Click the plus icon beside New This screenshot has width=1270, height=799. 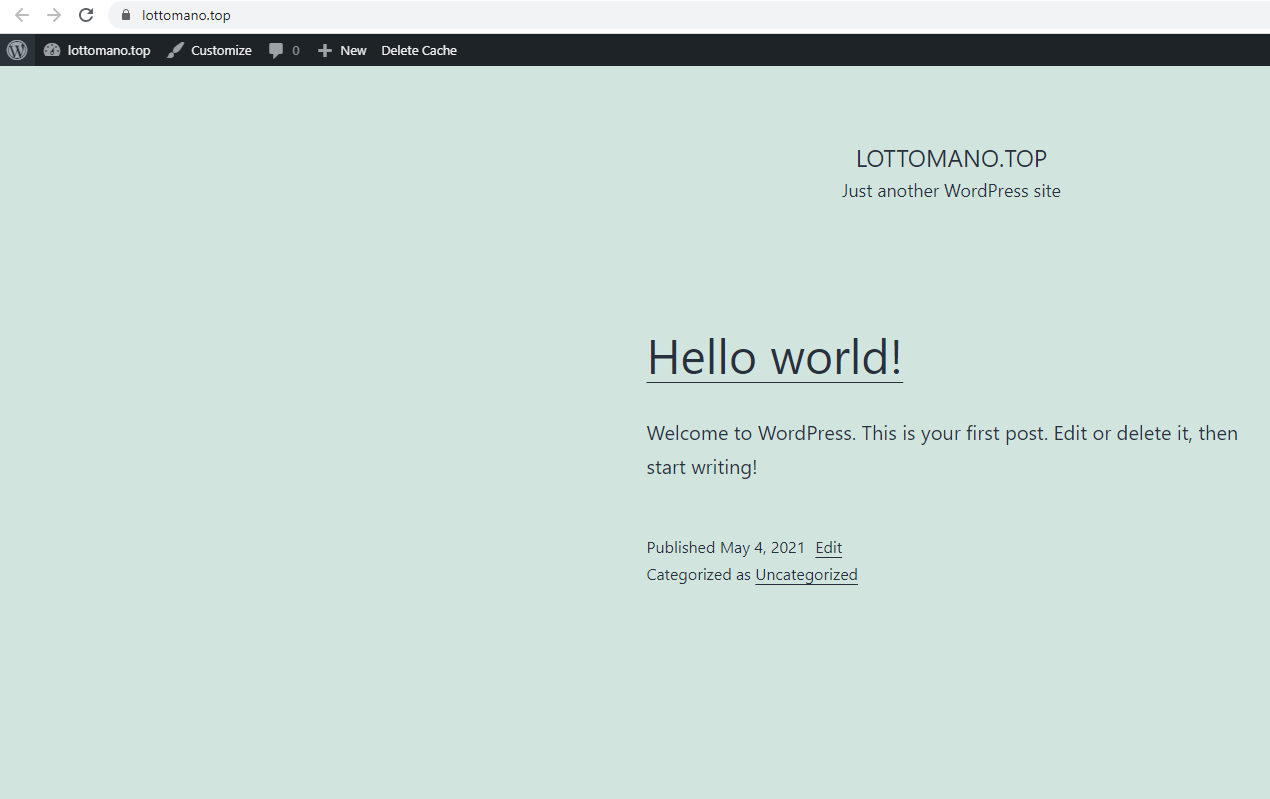[x=324, y=50]
